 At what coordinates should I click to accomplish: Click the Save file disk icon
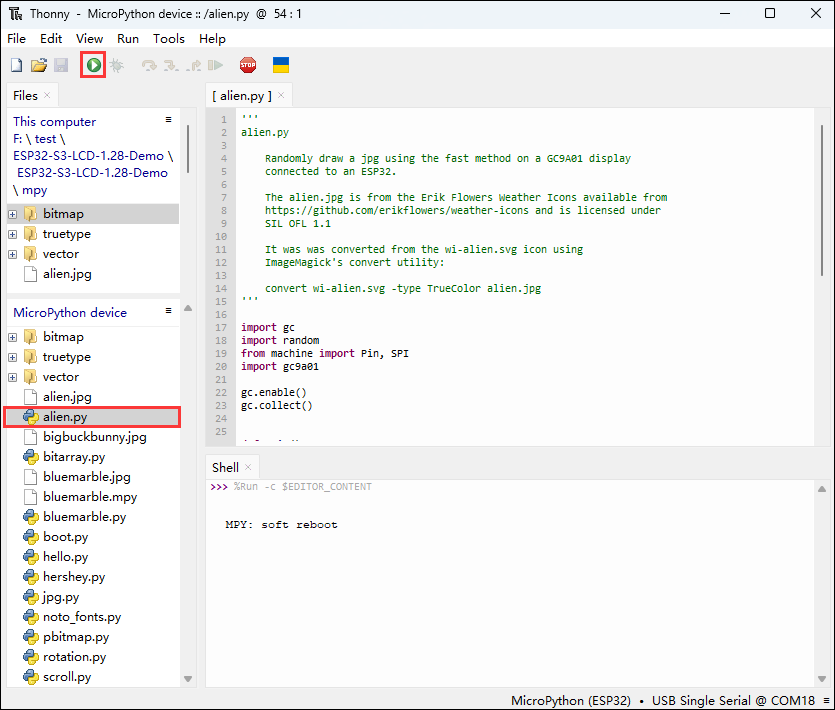[61, 65]
